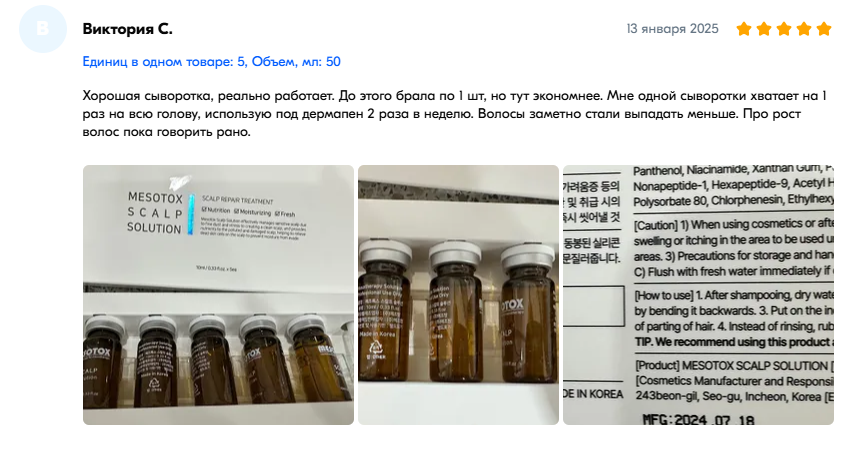This screenshot has width=846, height=449.
Task: Click the review date 13 января 2025
Action: pos(672,29)
